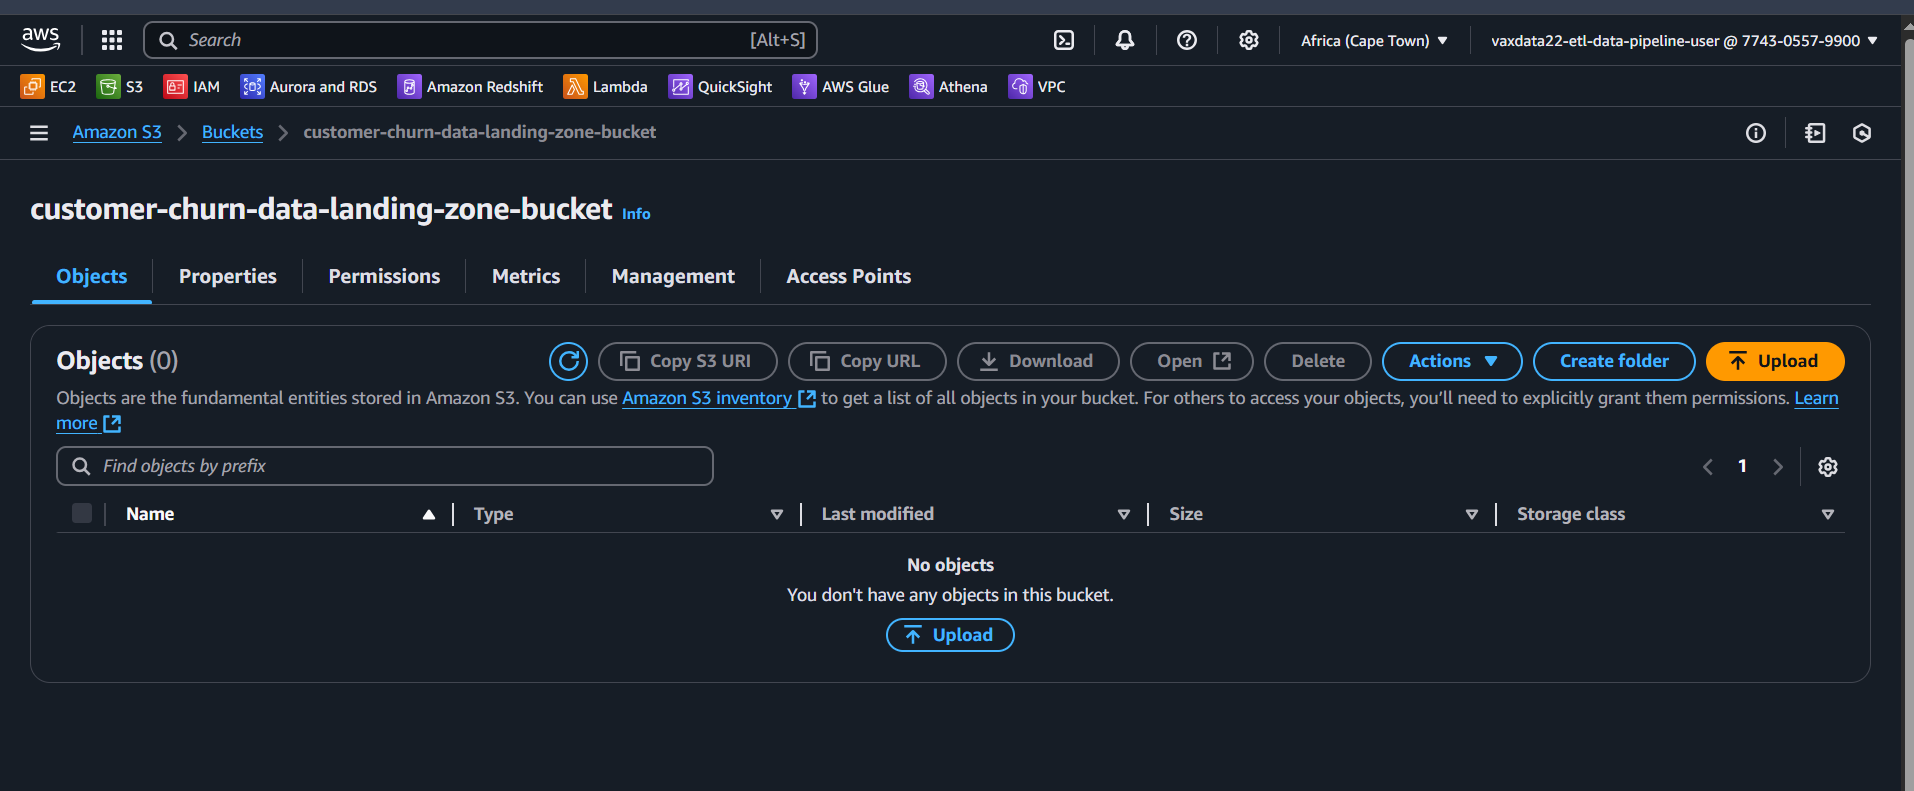The height and width of the screenshot is (791, 1914).
Task: Switch to the Properties tab
Action: point(228,276)
